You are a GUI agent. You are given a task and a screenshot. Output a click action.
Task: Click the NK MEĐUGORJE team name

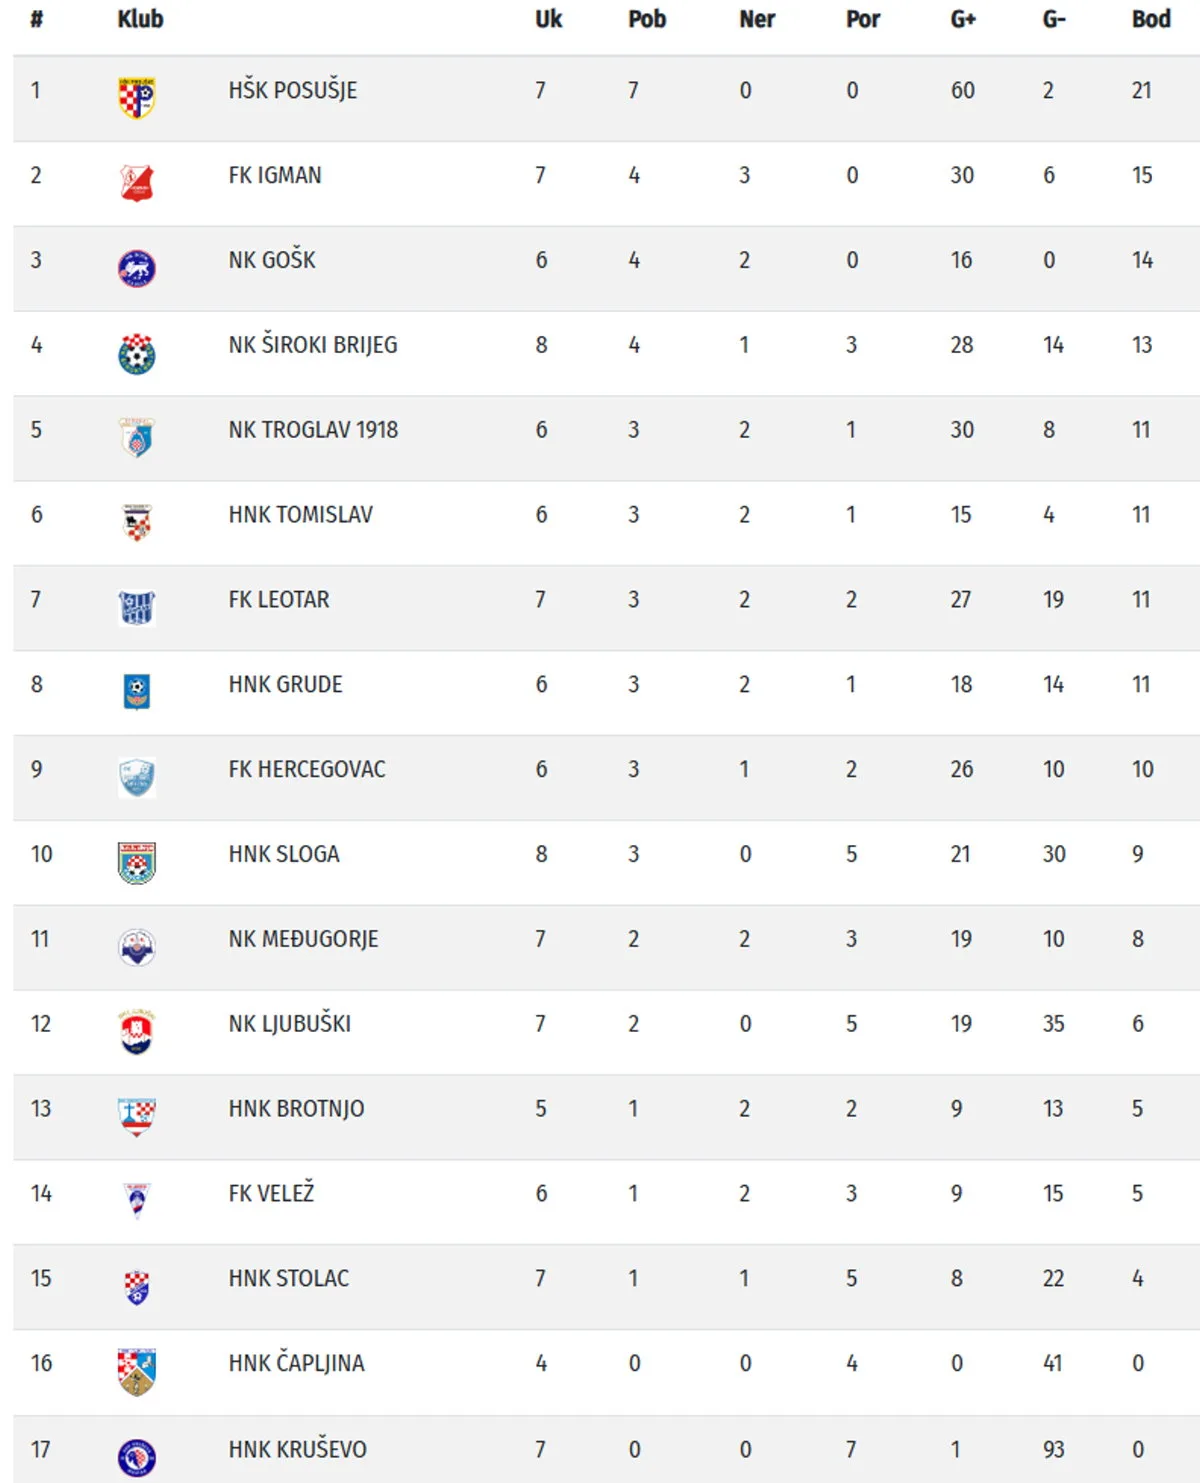tap(303, 939)
